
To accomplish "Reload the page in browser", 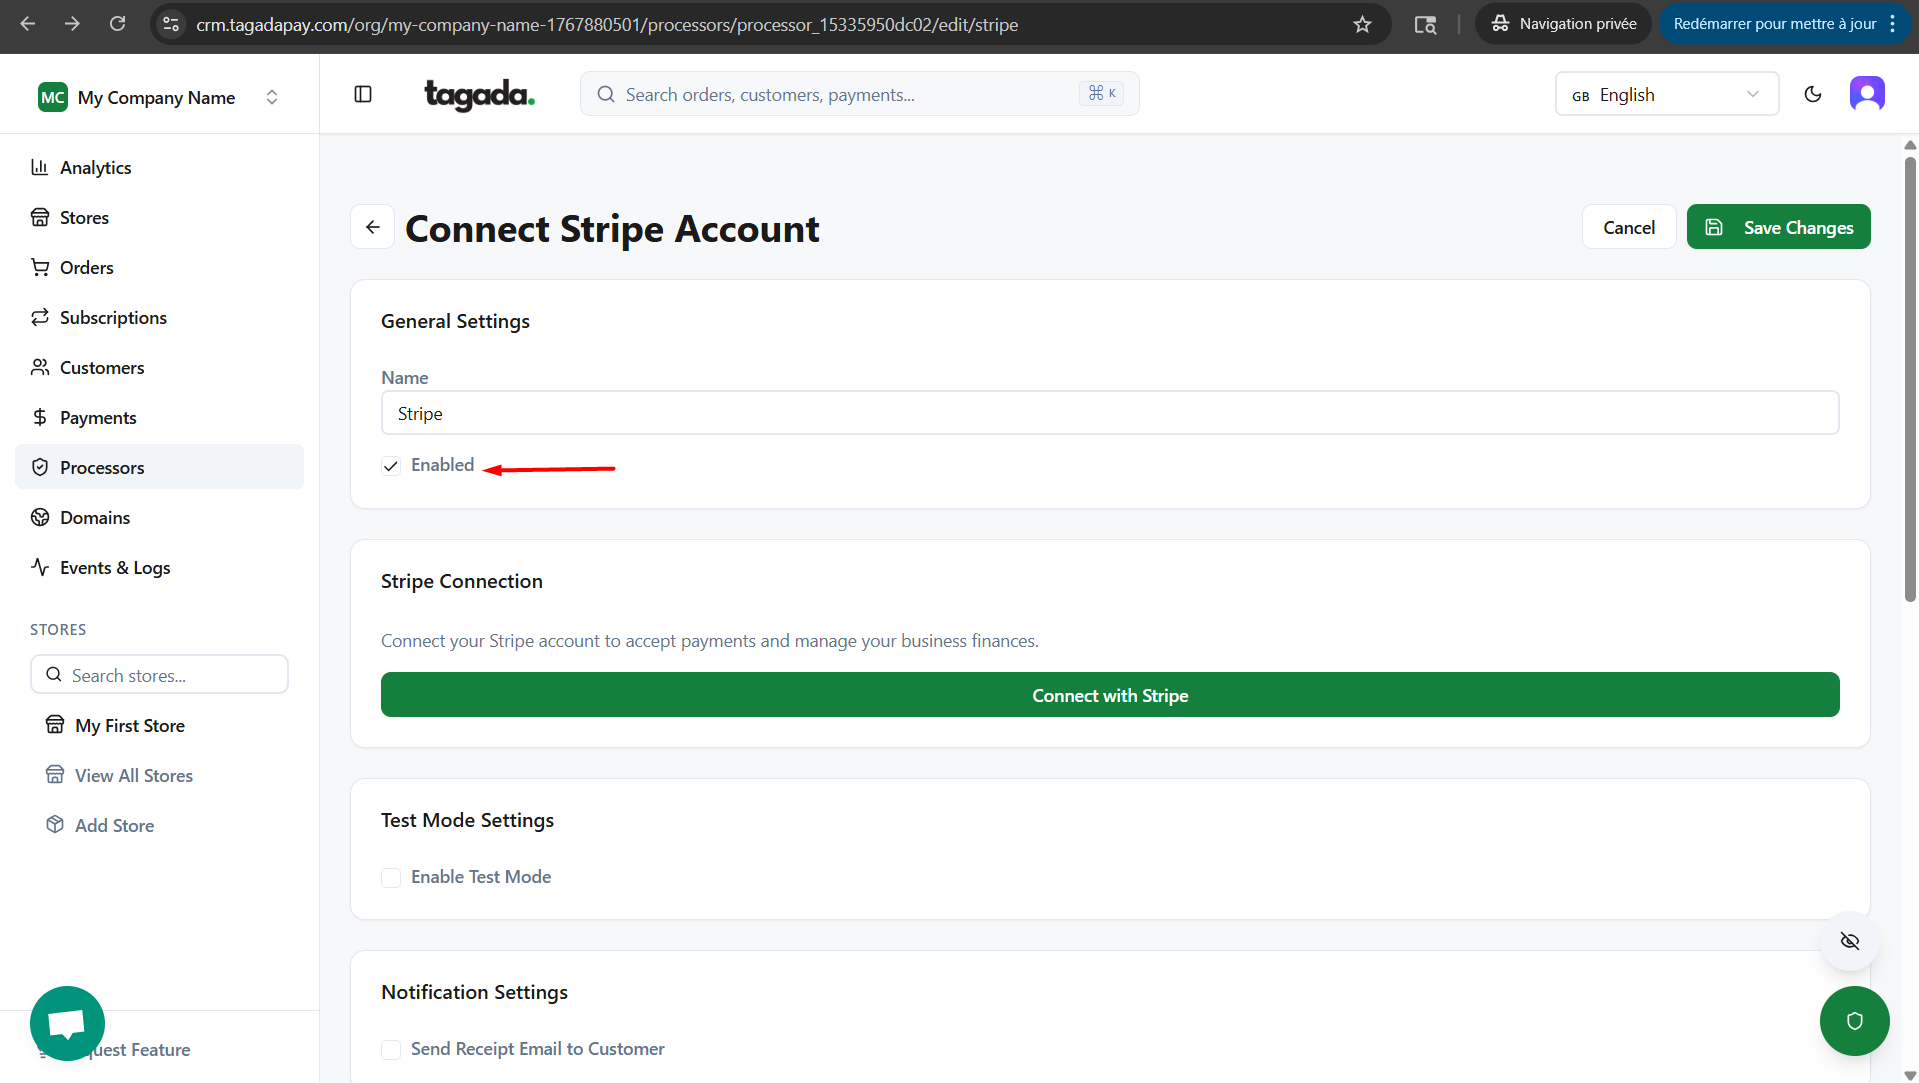I will [117, 24].
